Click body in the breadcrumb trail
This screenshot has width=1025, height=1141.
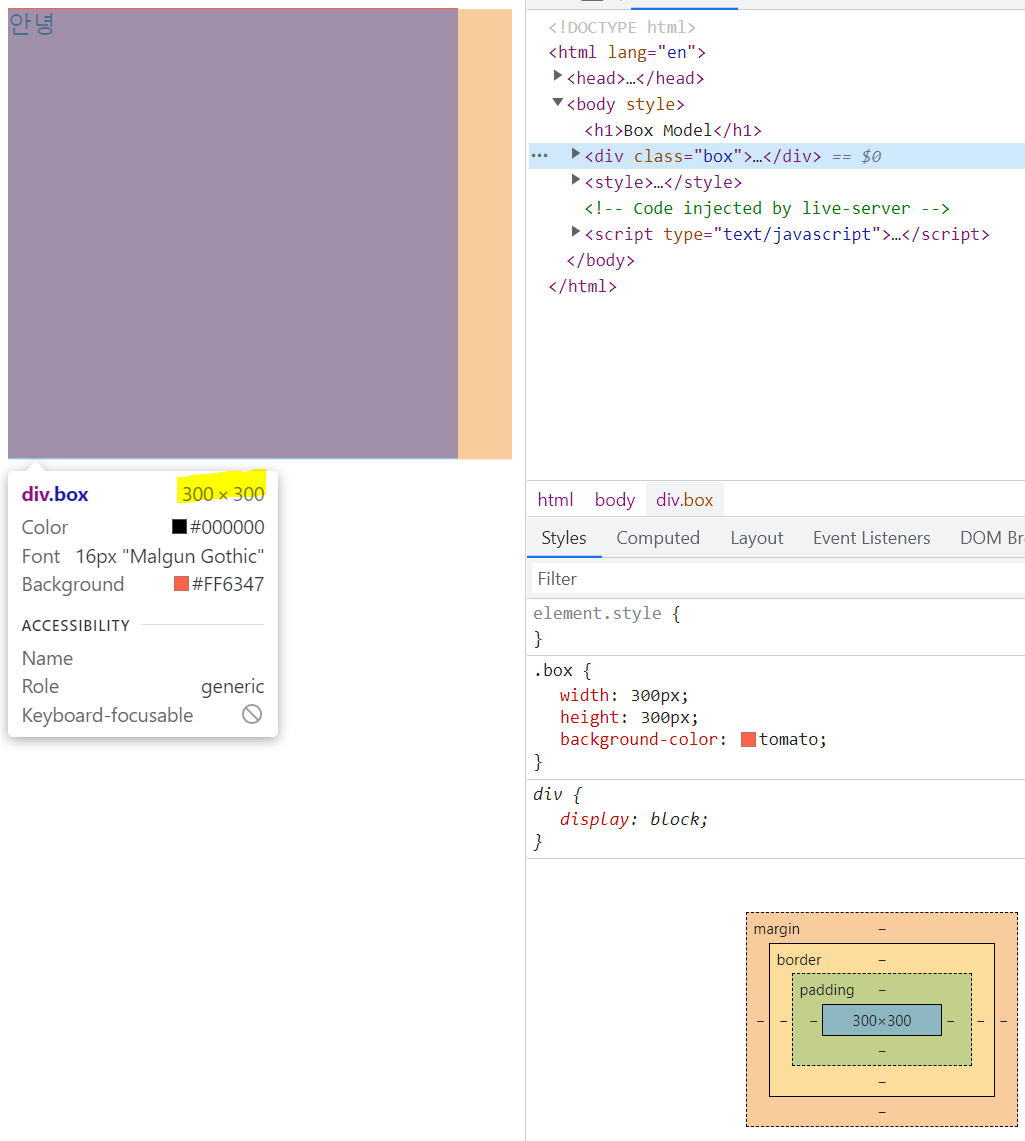[x=615, y=500]
